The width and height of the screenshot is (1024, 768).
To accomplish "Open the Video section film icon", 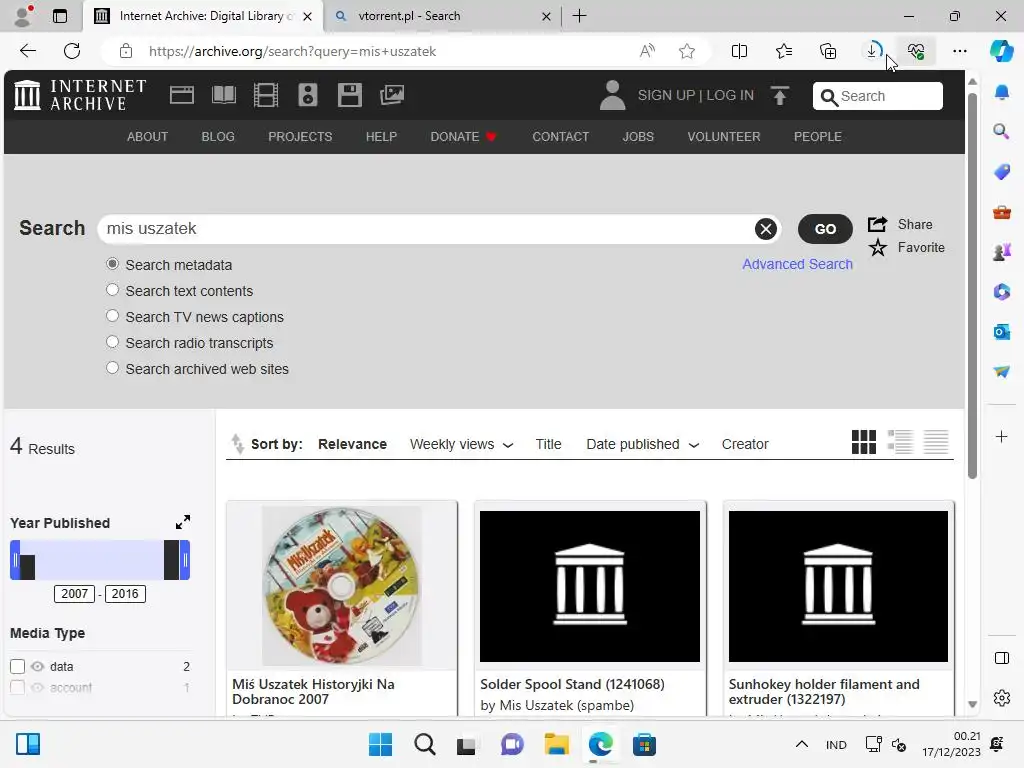I will point(266,95).
